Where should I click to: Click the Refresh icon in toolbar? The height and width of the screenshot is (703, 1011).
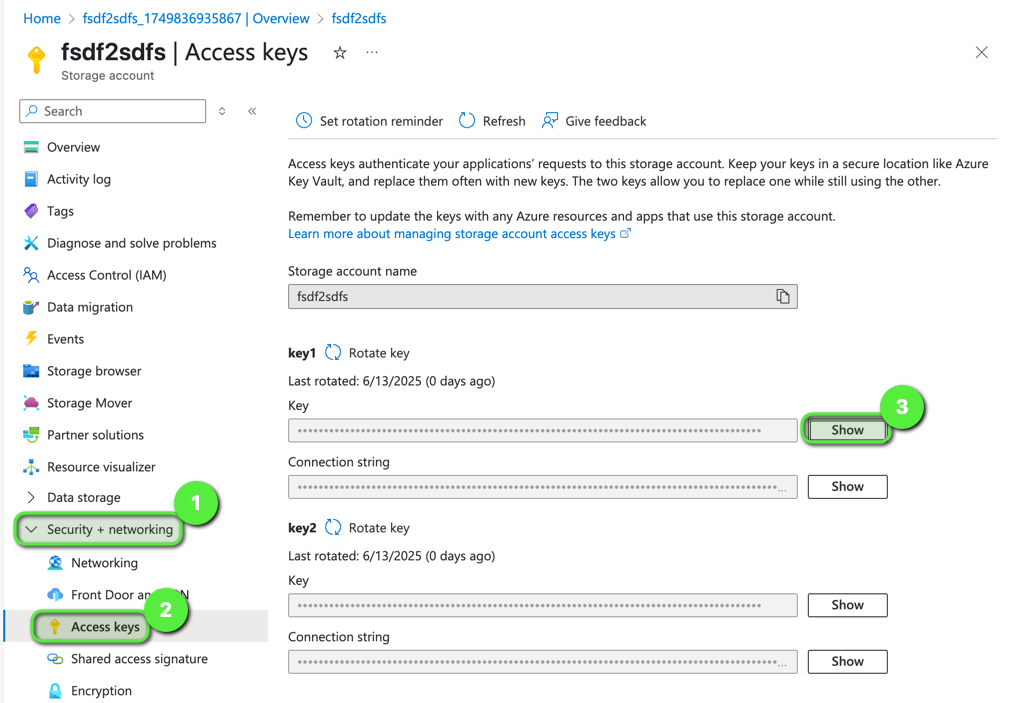click(x=467, y=121)
